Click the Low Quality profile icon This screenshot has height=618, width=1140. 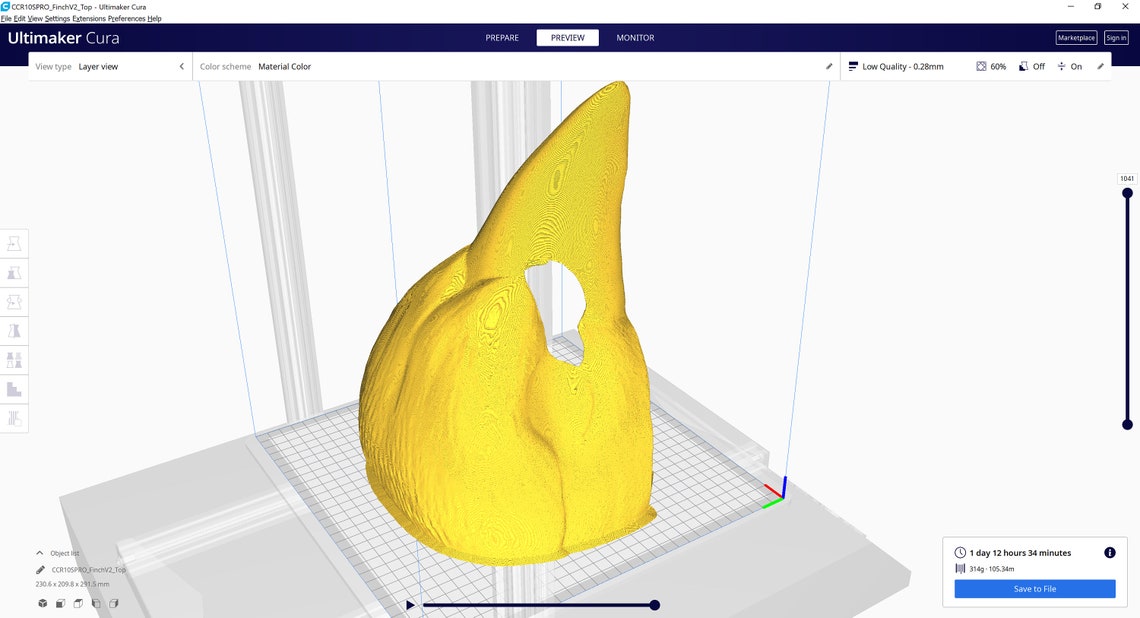coord(853,66)
